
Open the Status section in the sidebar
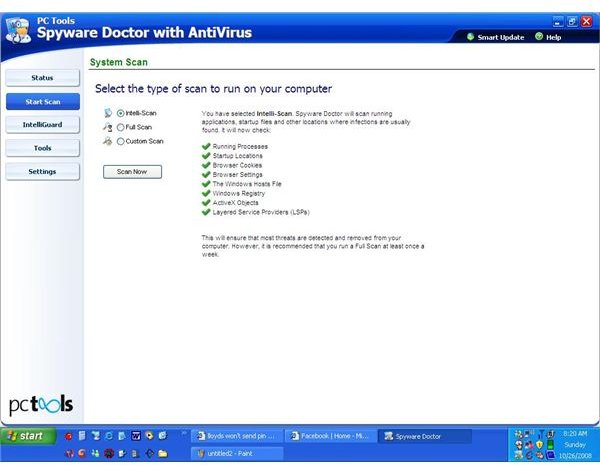click(x=42, y=78)
